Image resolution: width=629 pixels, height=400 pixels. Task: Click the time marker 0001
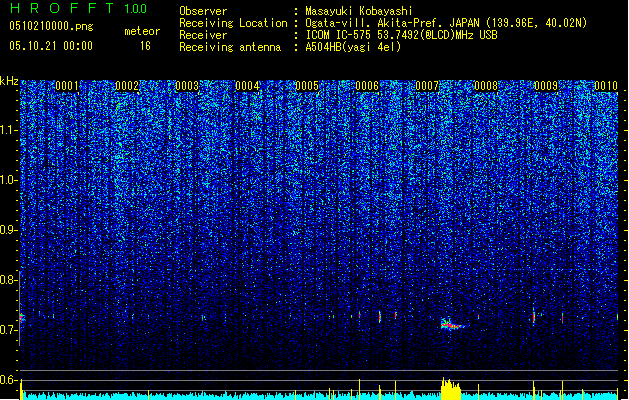pyautogui.click(x=67, y=86)
